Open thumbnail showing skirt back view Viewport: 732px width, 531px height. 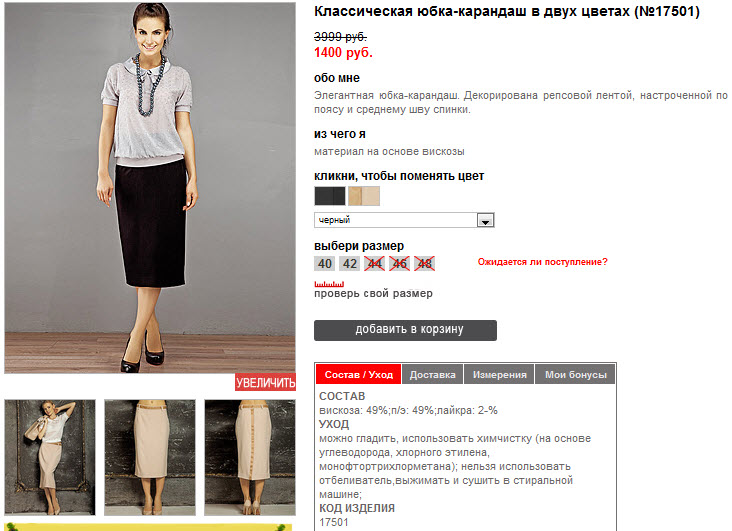point(250,458)
